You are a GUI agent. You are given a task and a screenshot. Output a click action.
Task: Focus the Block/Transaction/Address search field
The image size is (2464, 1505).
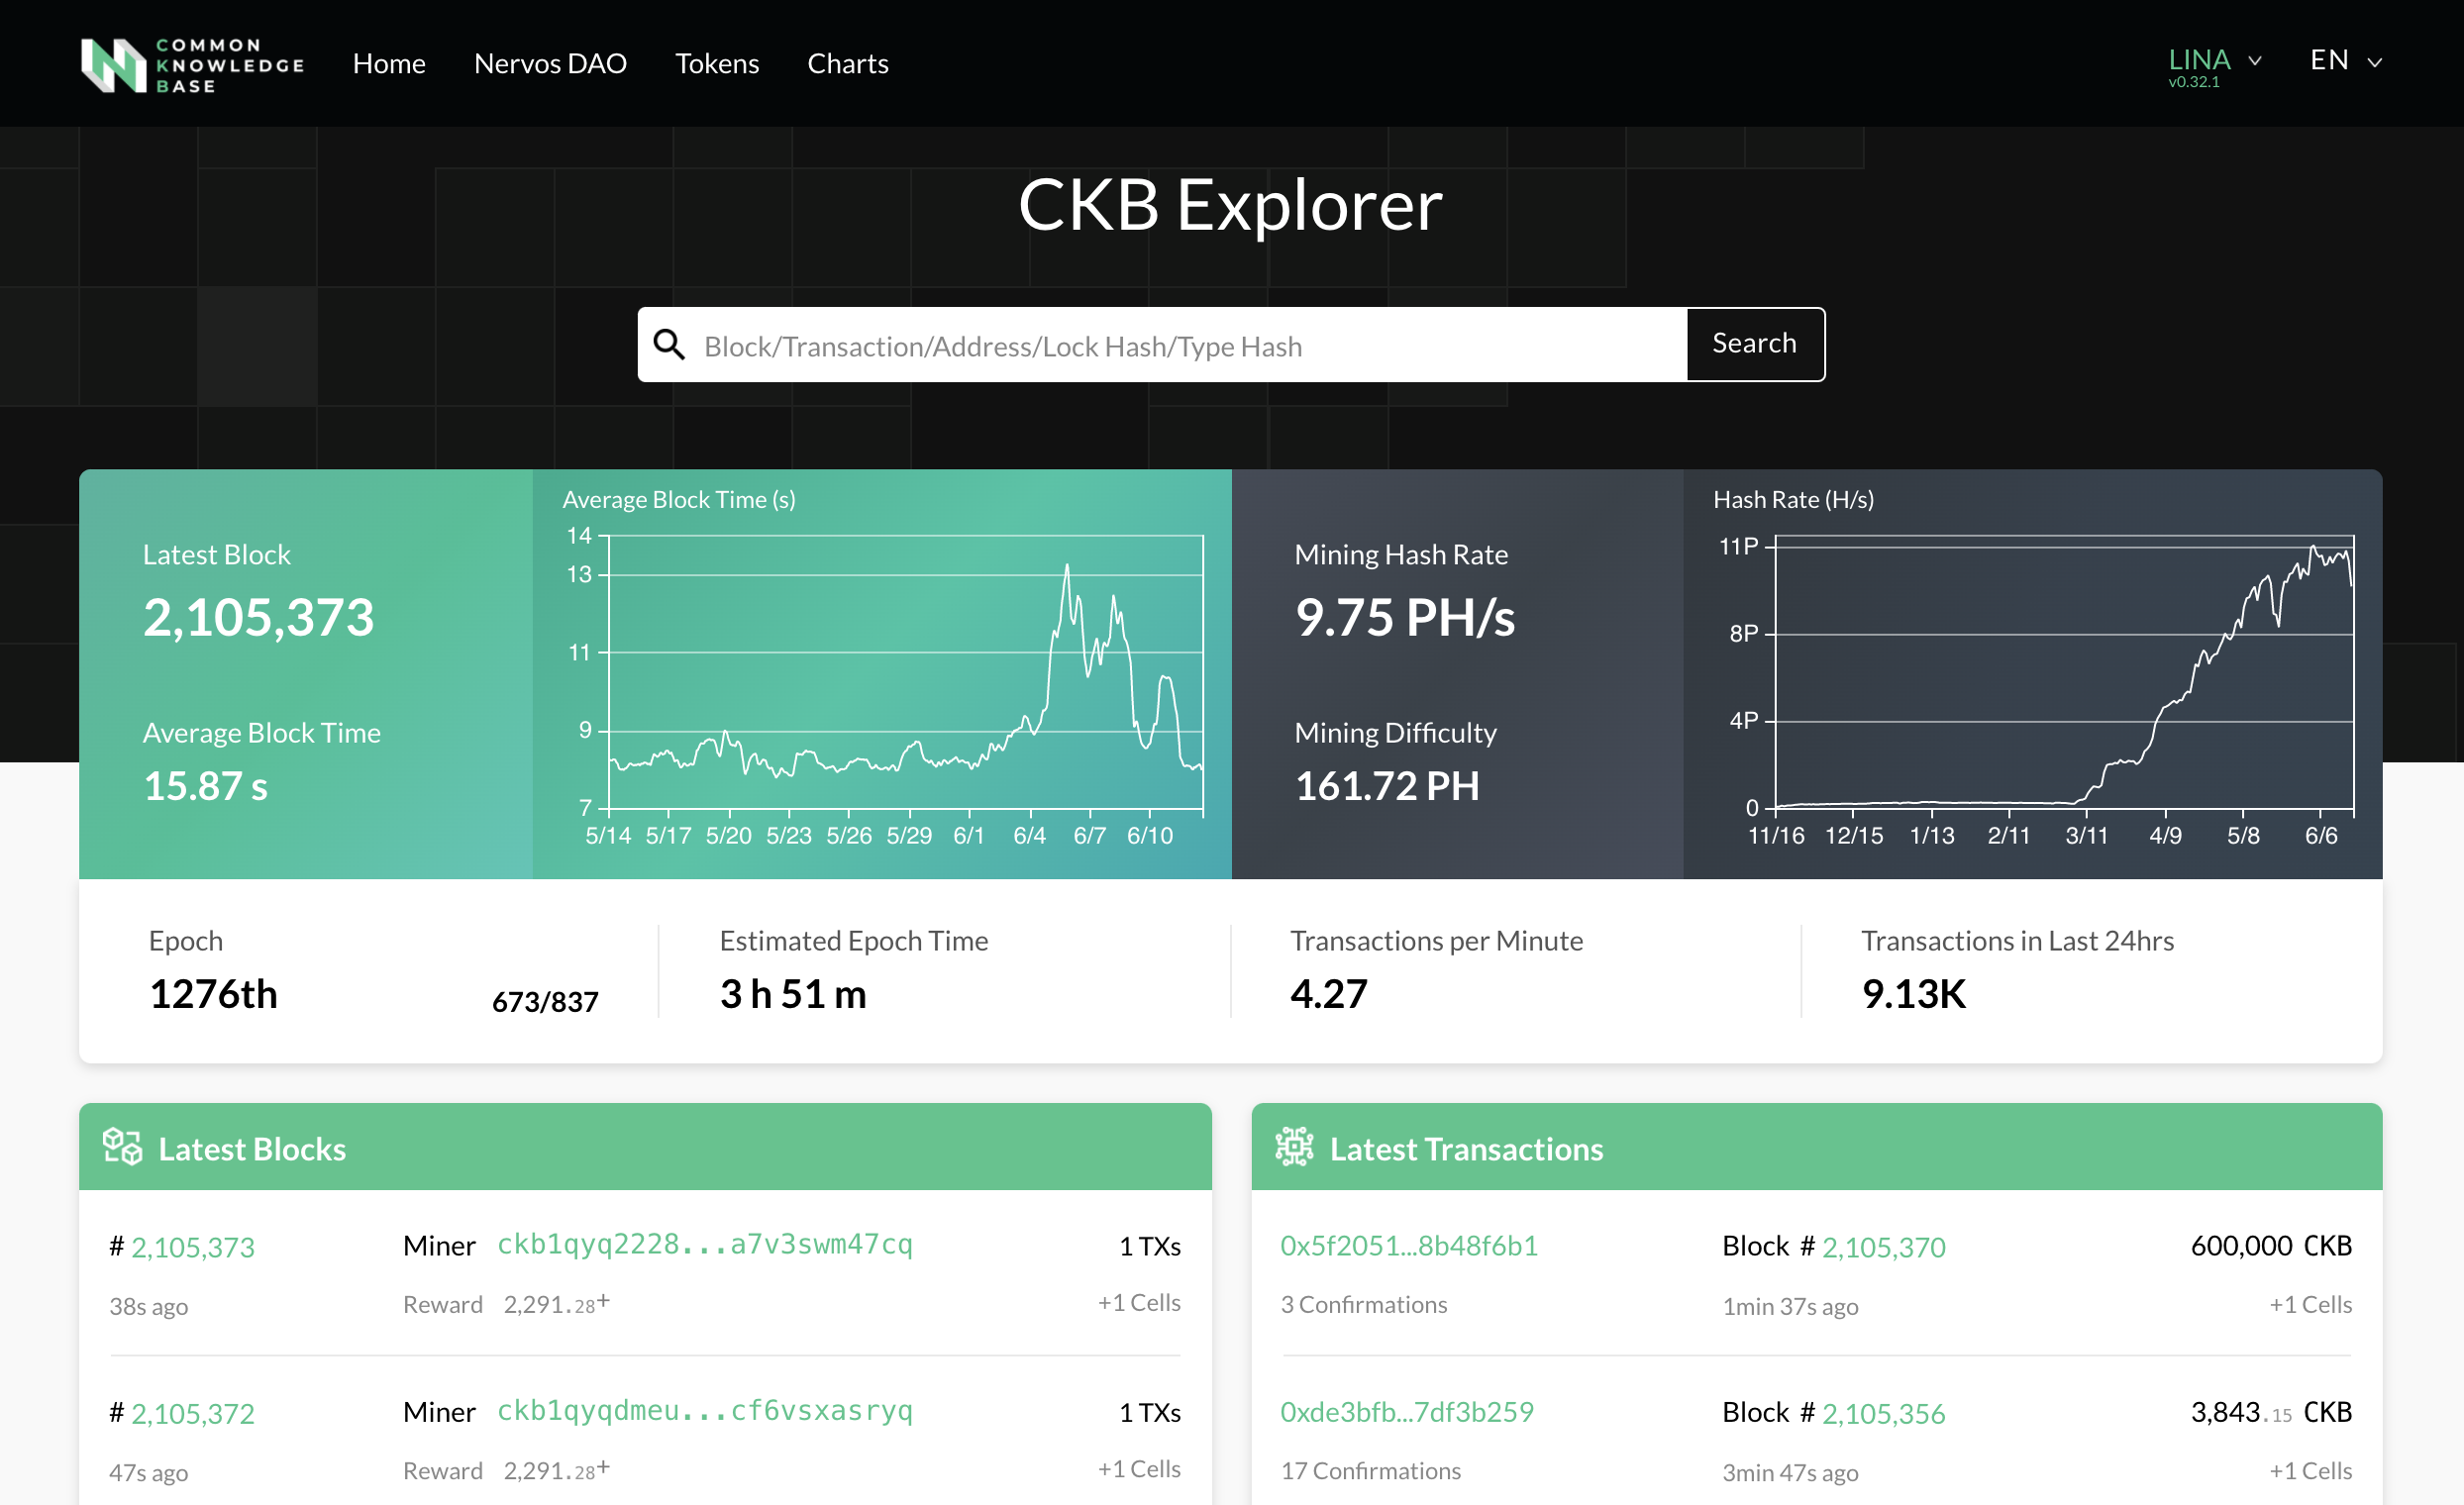(x=1162, y=345)
